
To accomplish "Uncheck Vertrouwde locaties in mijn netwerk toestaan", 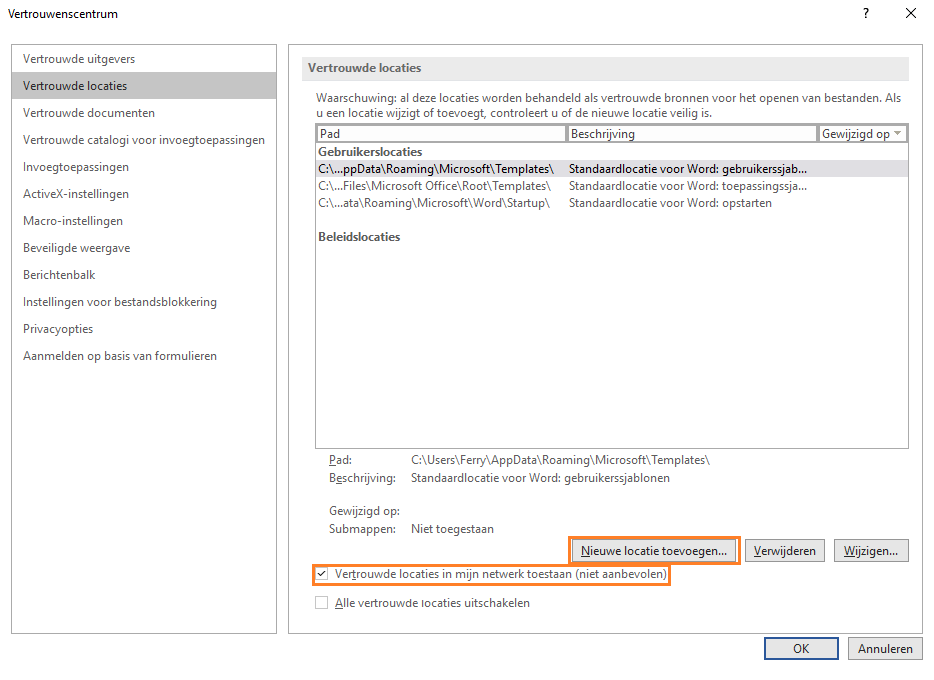I will coord(322,574).
